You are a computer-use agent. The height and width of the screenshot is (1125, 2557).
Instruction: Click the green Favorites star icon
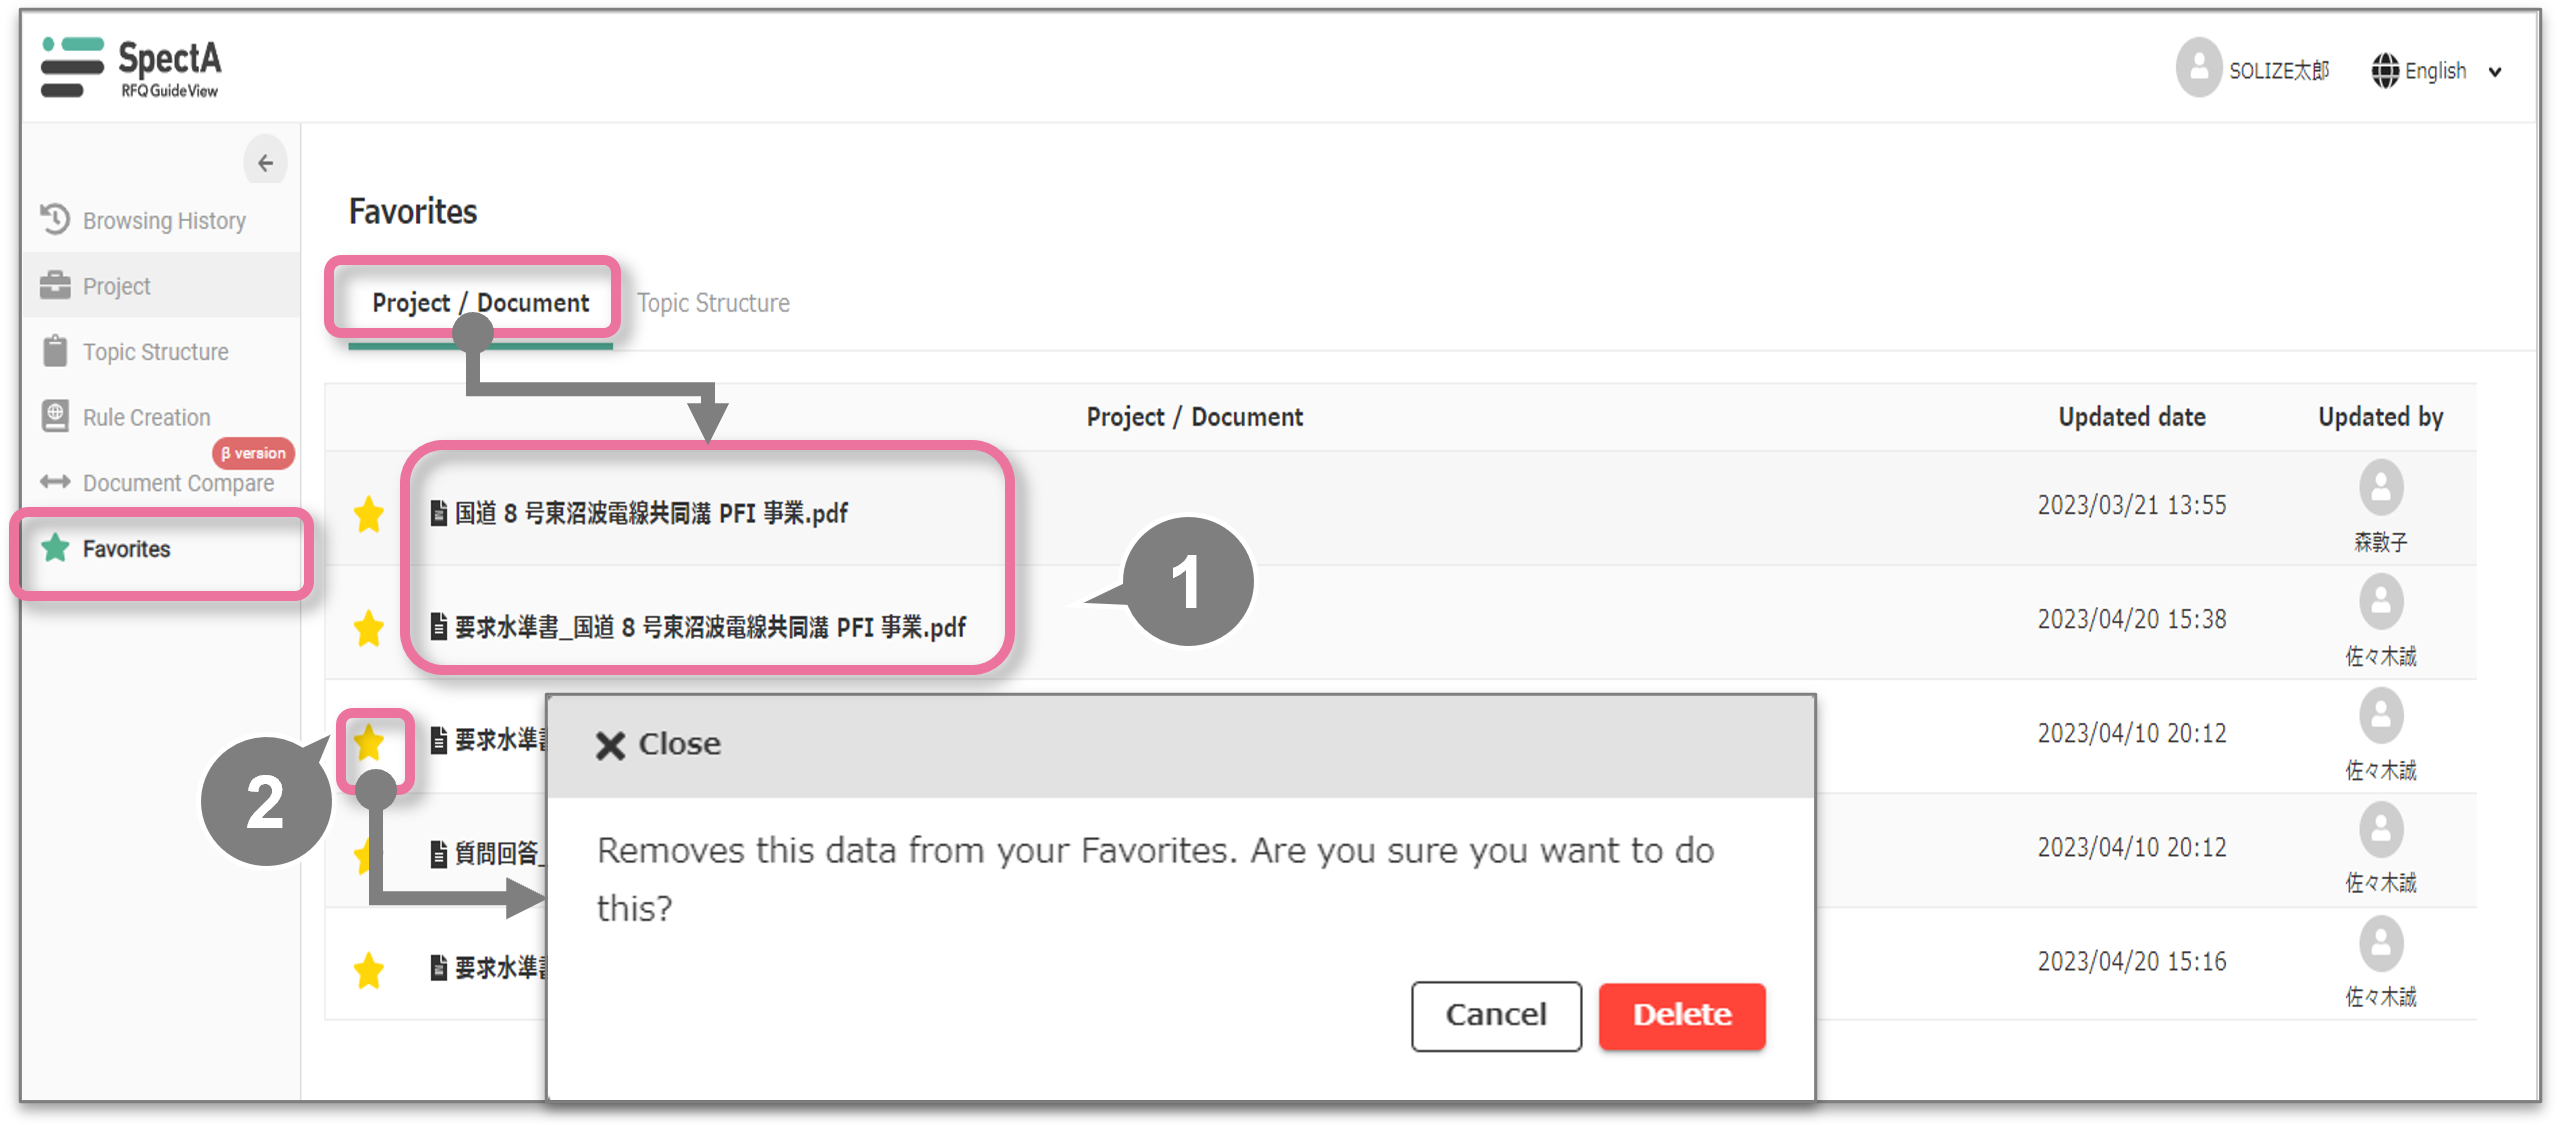click(55, 548)
